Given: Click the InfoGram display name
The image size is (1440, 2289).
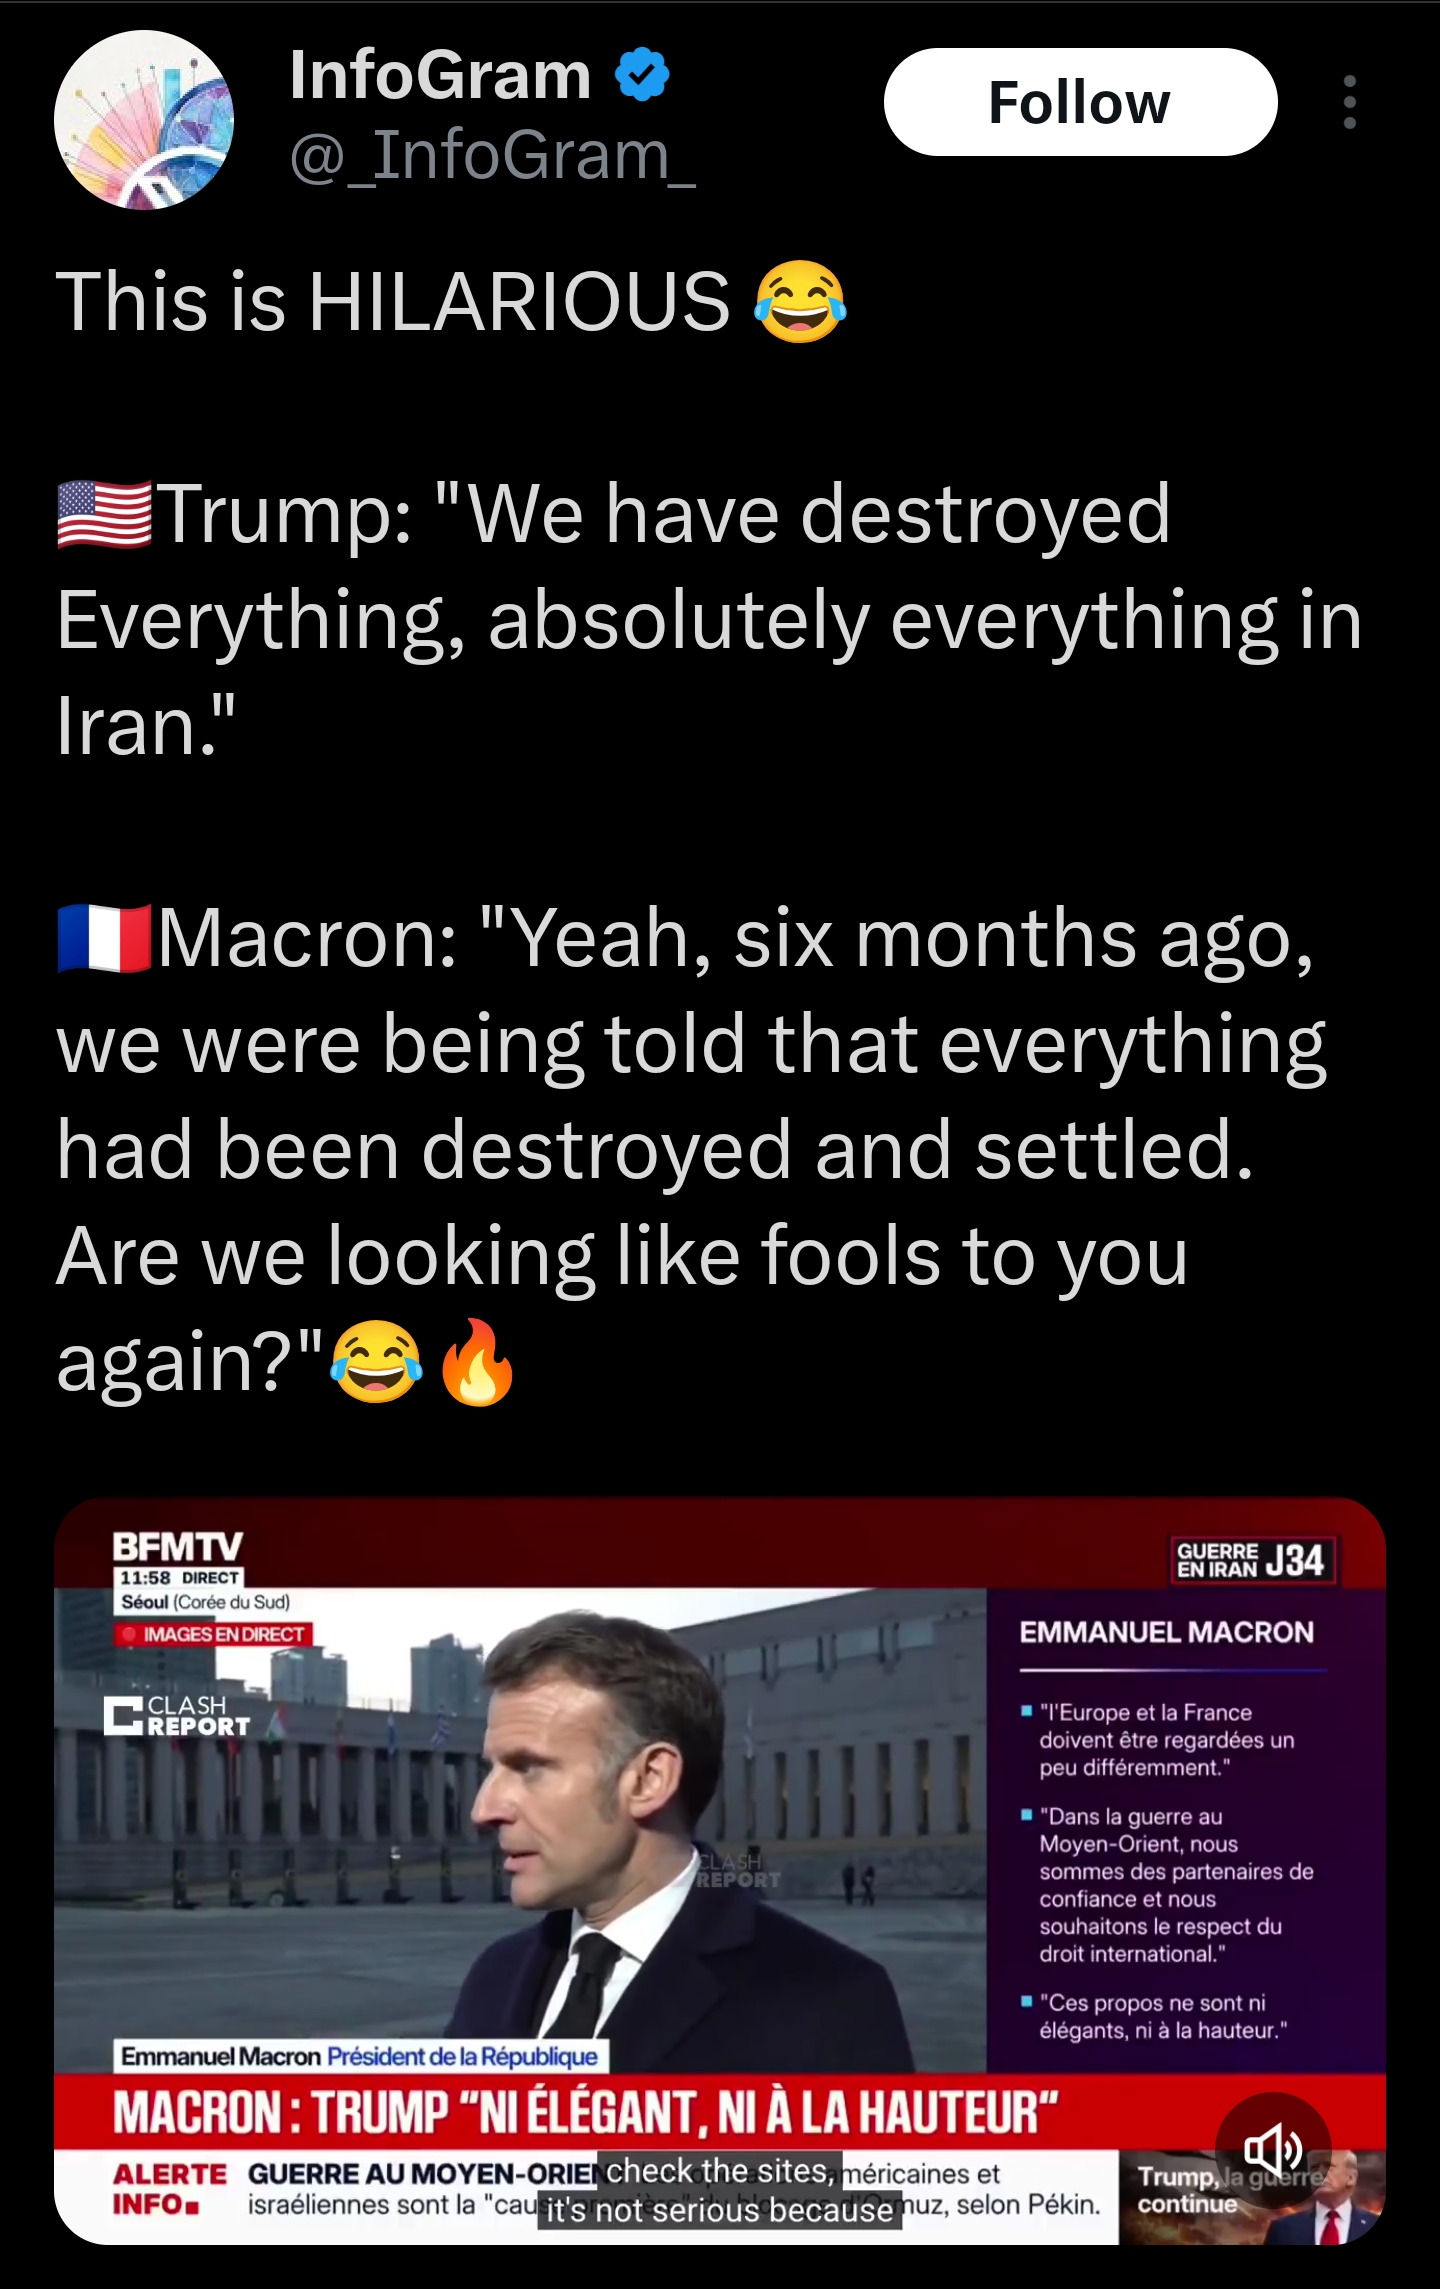Looking at the screenshot, I should tap(441, 75).
